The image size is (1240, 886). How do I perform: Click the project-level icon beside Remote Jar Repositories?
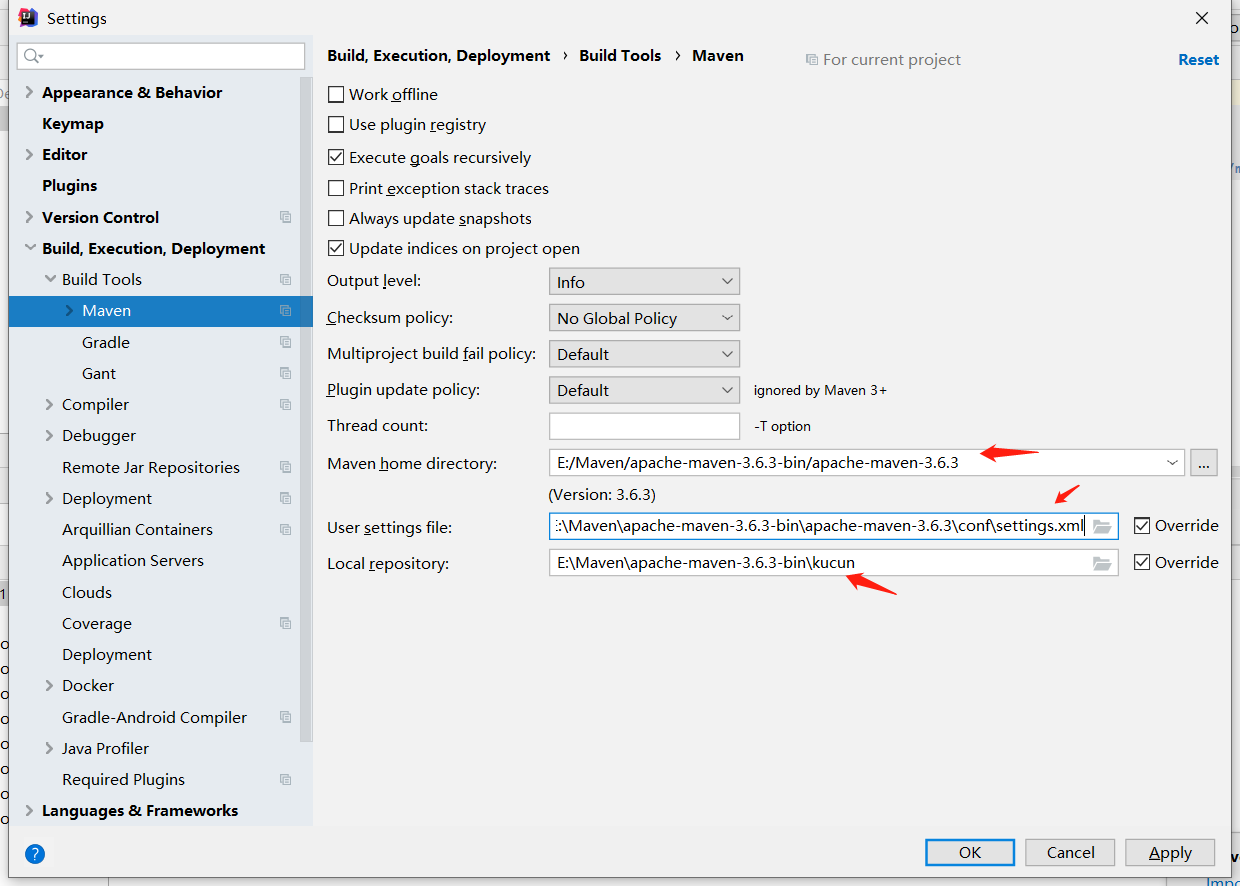pos(286,467)
